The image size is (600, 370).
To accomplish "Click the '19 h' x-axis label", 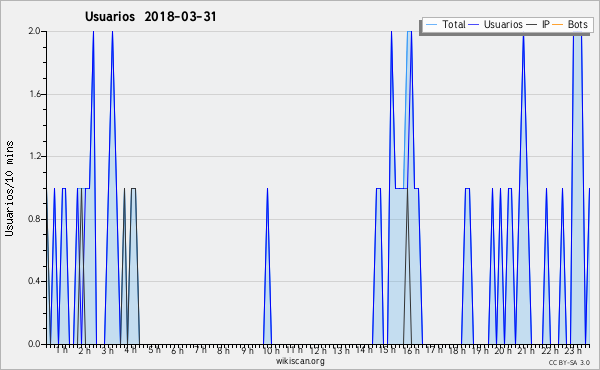I will click(x=481, y=350).
